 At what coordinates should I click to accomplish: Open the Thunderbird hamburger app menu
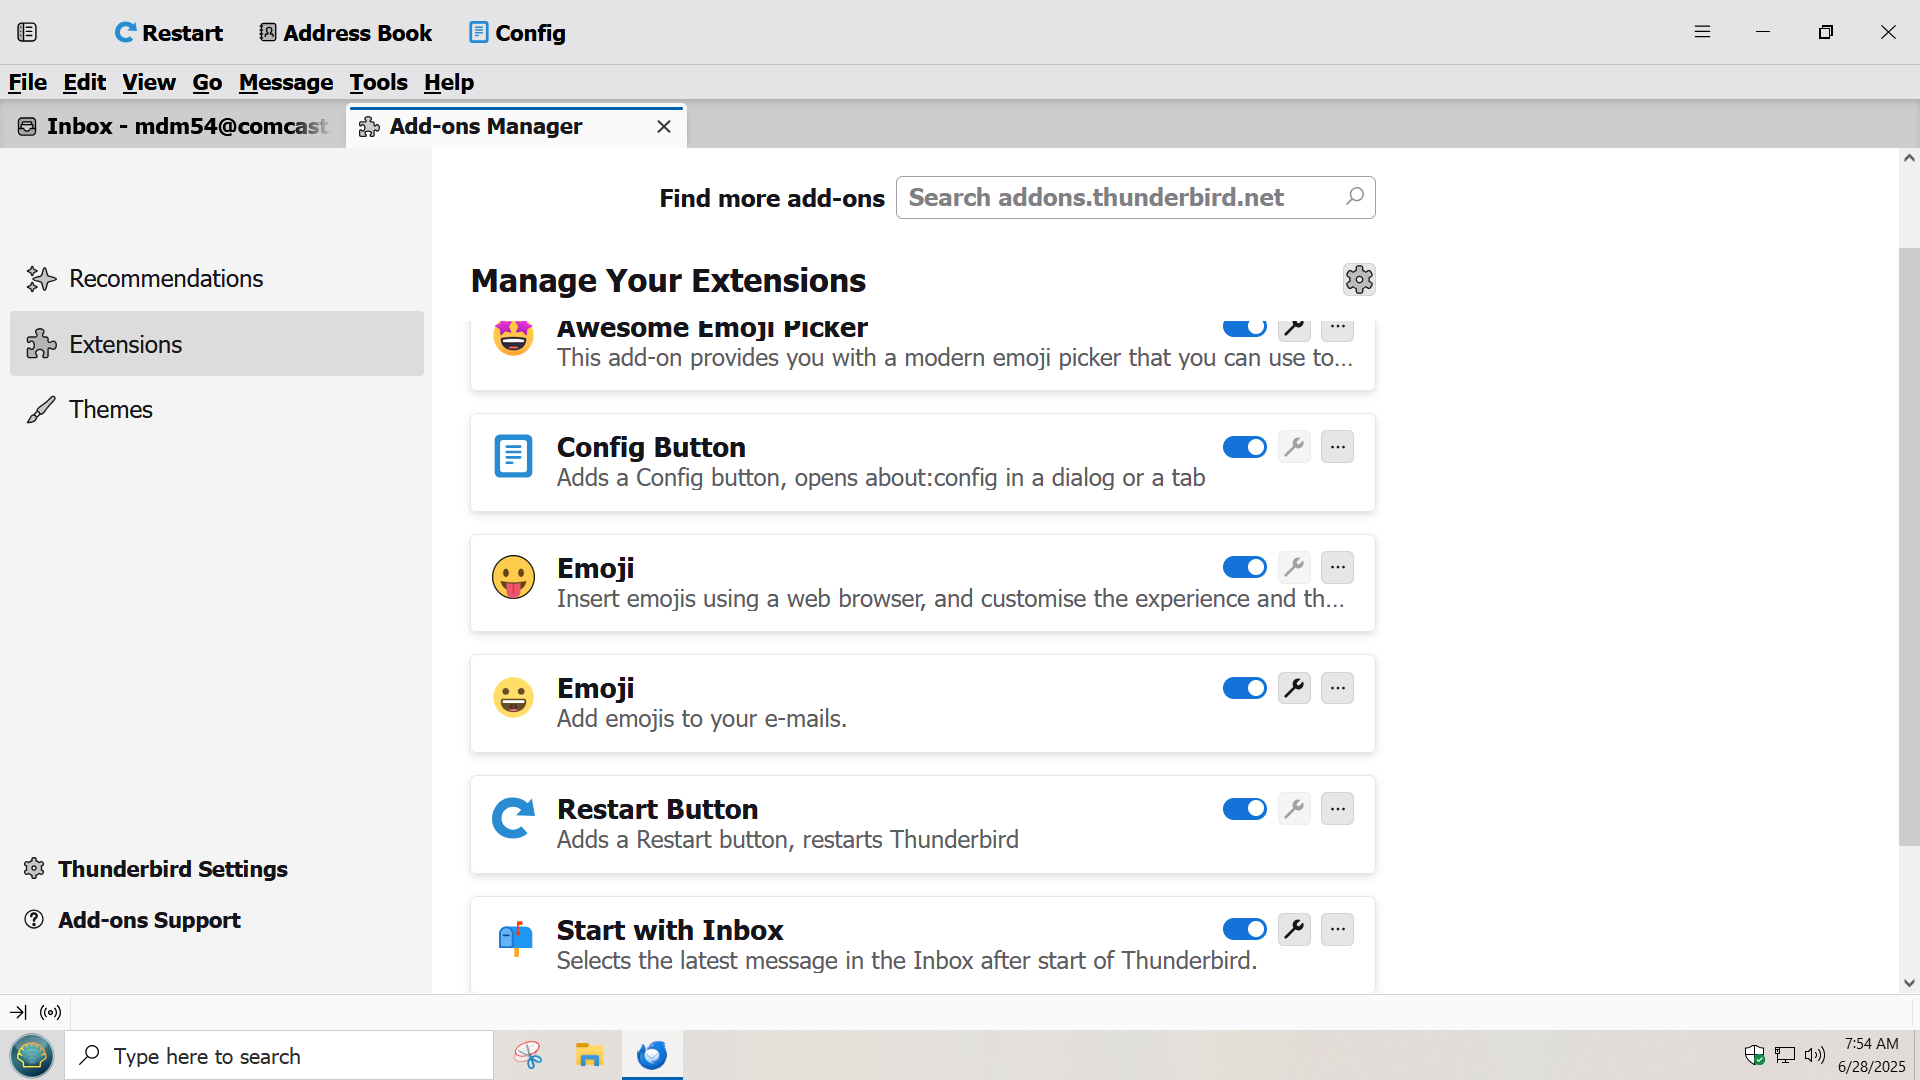pos(1702,32)
